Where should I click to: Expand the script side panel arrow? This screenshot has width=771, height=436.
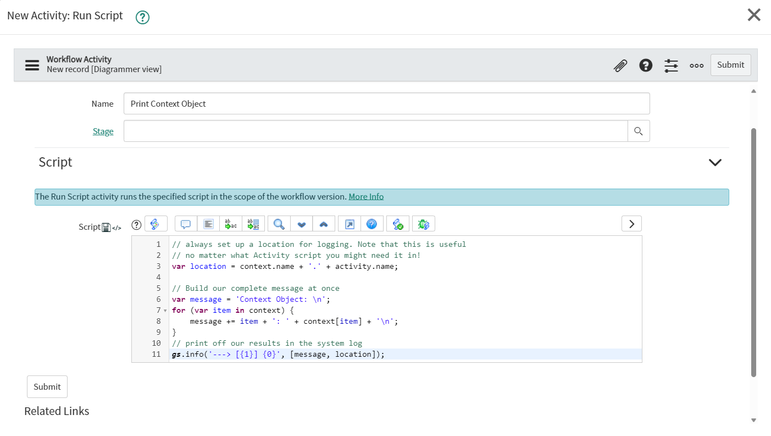631,224
